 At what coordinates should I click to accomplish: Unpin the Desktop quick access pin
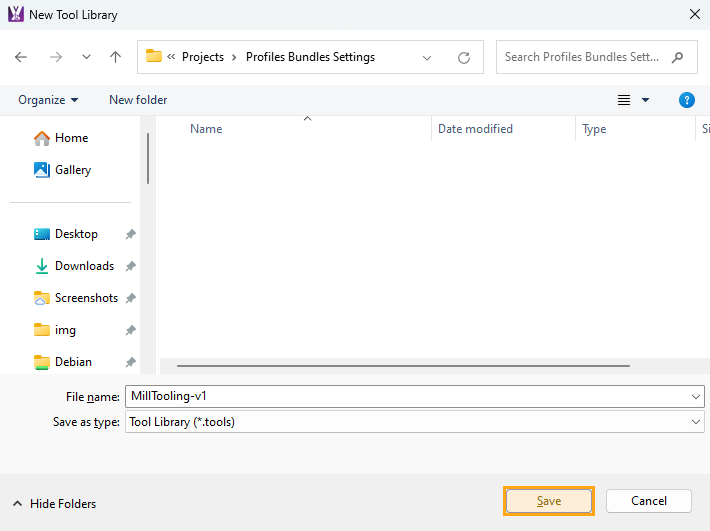[130, 234]
